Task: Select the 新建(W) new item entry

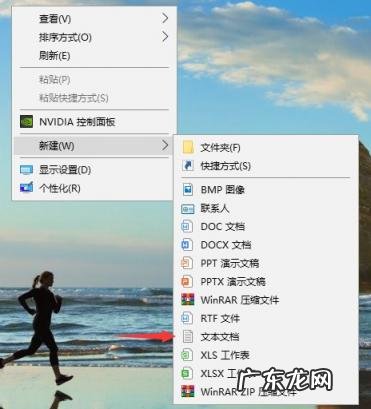Action: point(94,146)
